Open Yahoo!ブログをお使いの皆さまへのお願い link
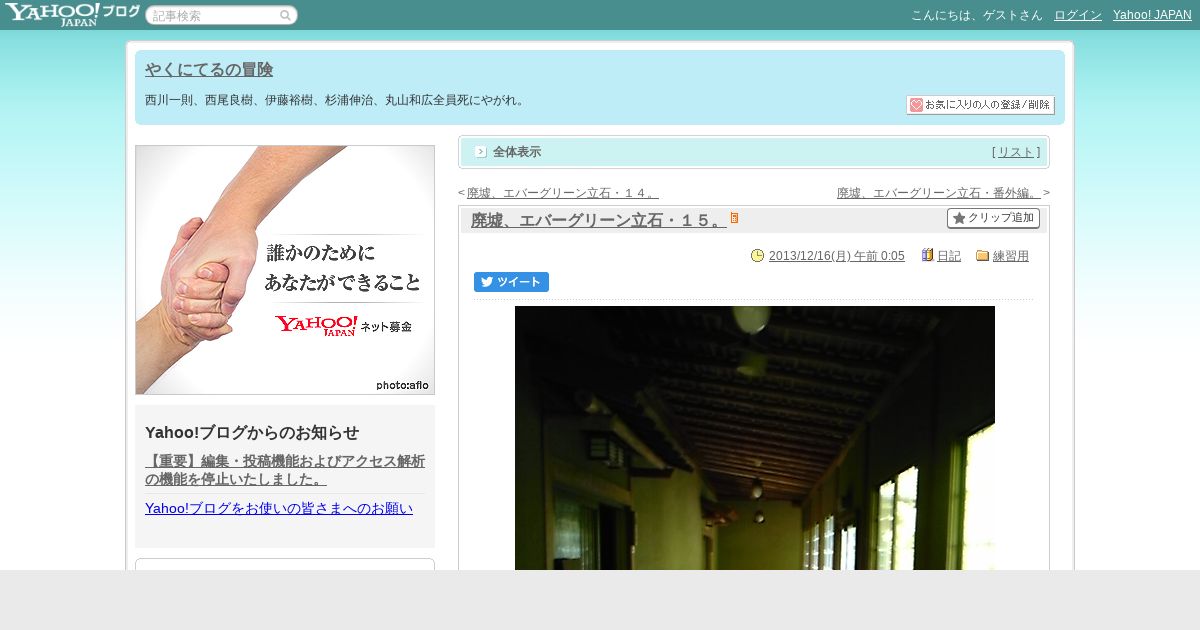Image resolution: width=1200 pixels, height=630 pixels. pyautogui.click(x=279, y=508)
